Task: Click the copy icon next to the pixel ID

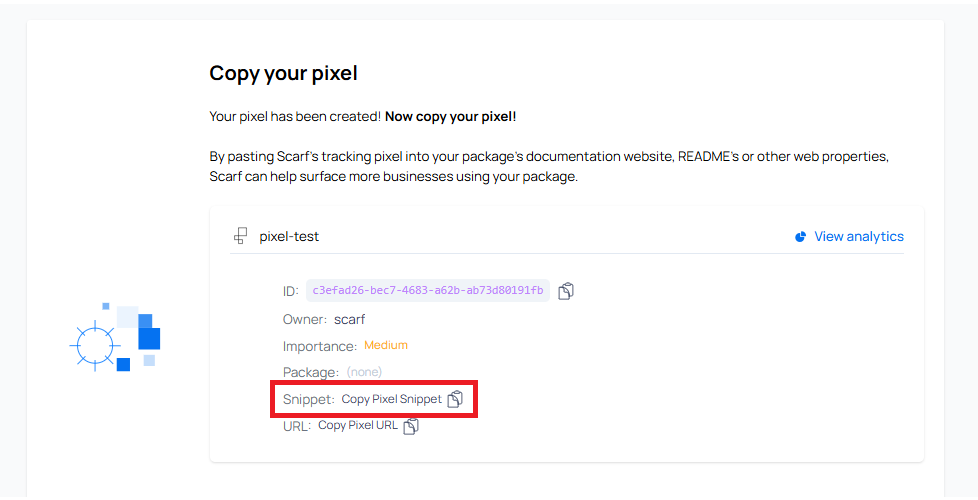Action: (x=566, y=291)
